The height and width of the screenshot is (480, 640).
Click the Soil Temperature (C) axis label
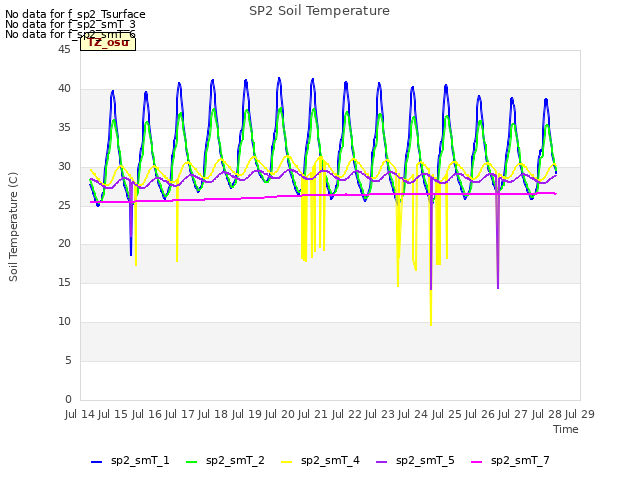(x=13, y=227)
